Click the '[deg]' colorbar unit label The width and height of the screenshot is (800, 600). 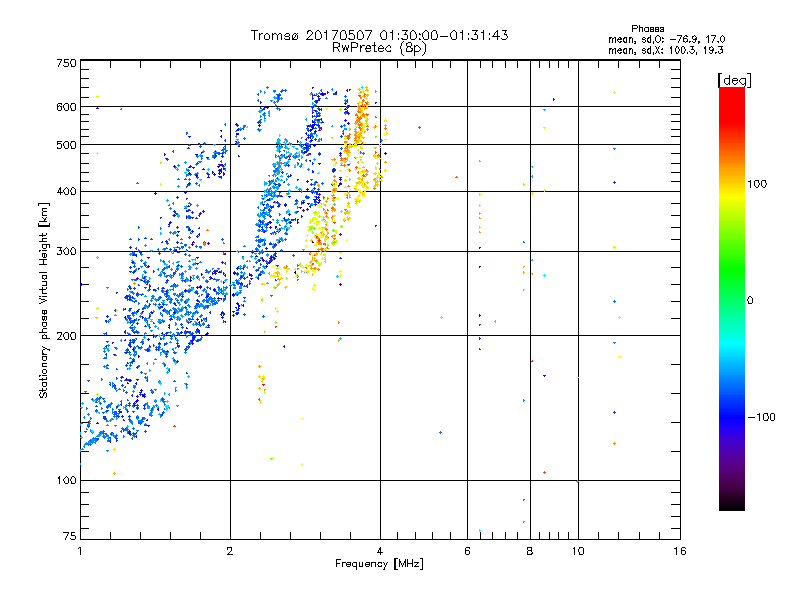pos(734,80)
